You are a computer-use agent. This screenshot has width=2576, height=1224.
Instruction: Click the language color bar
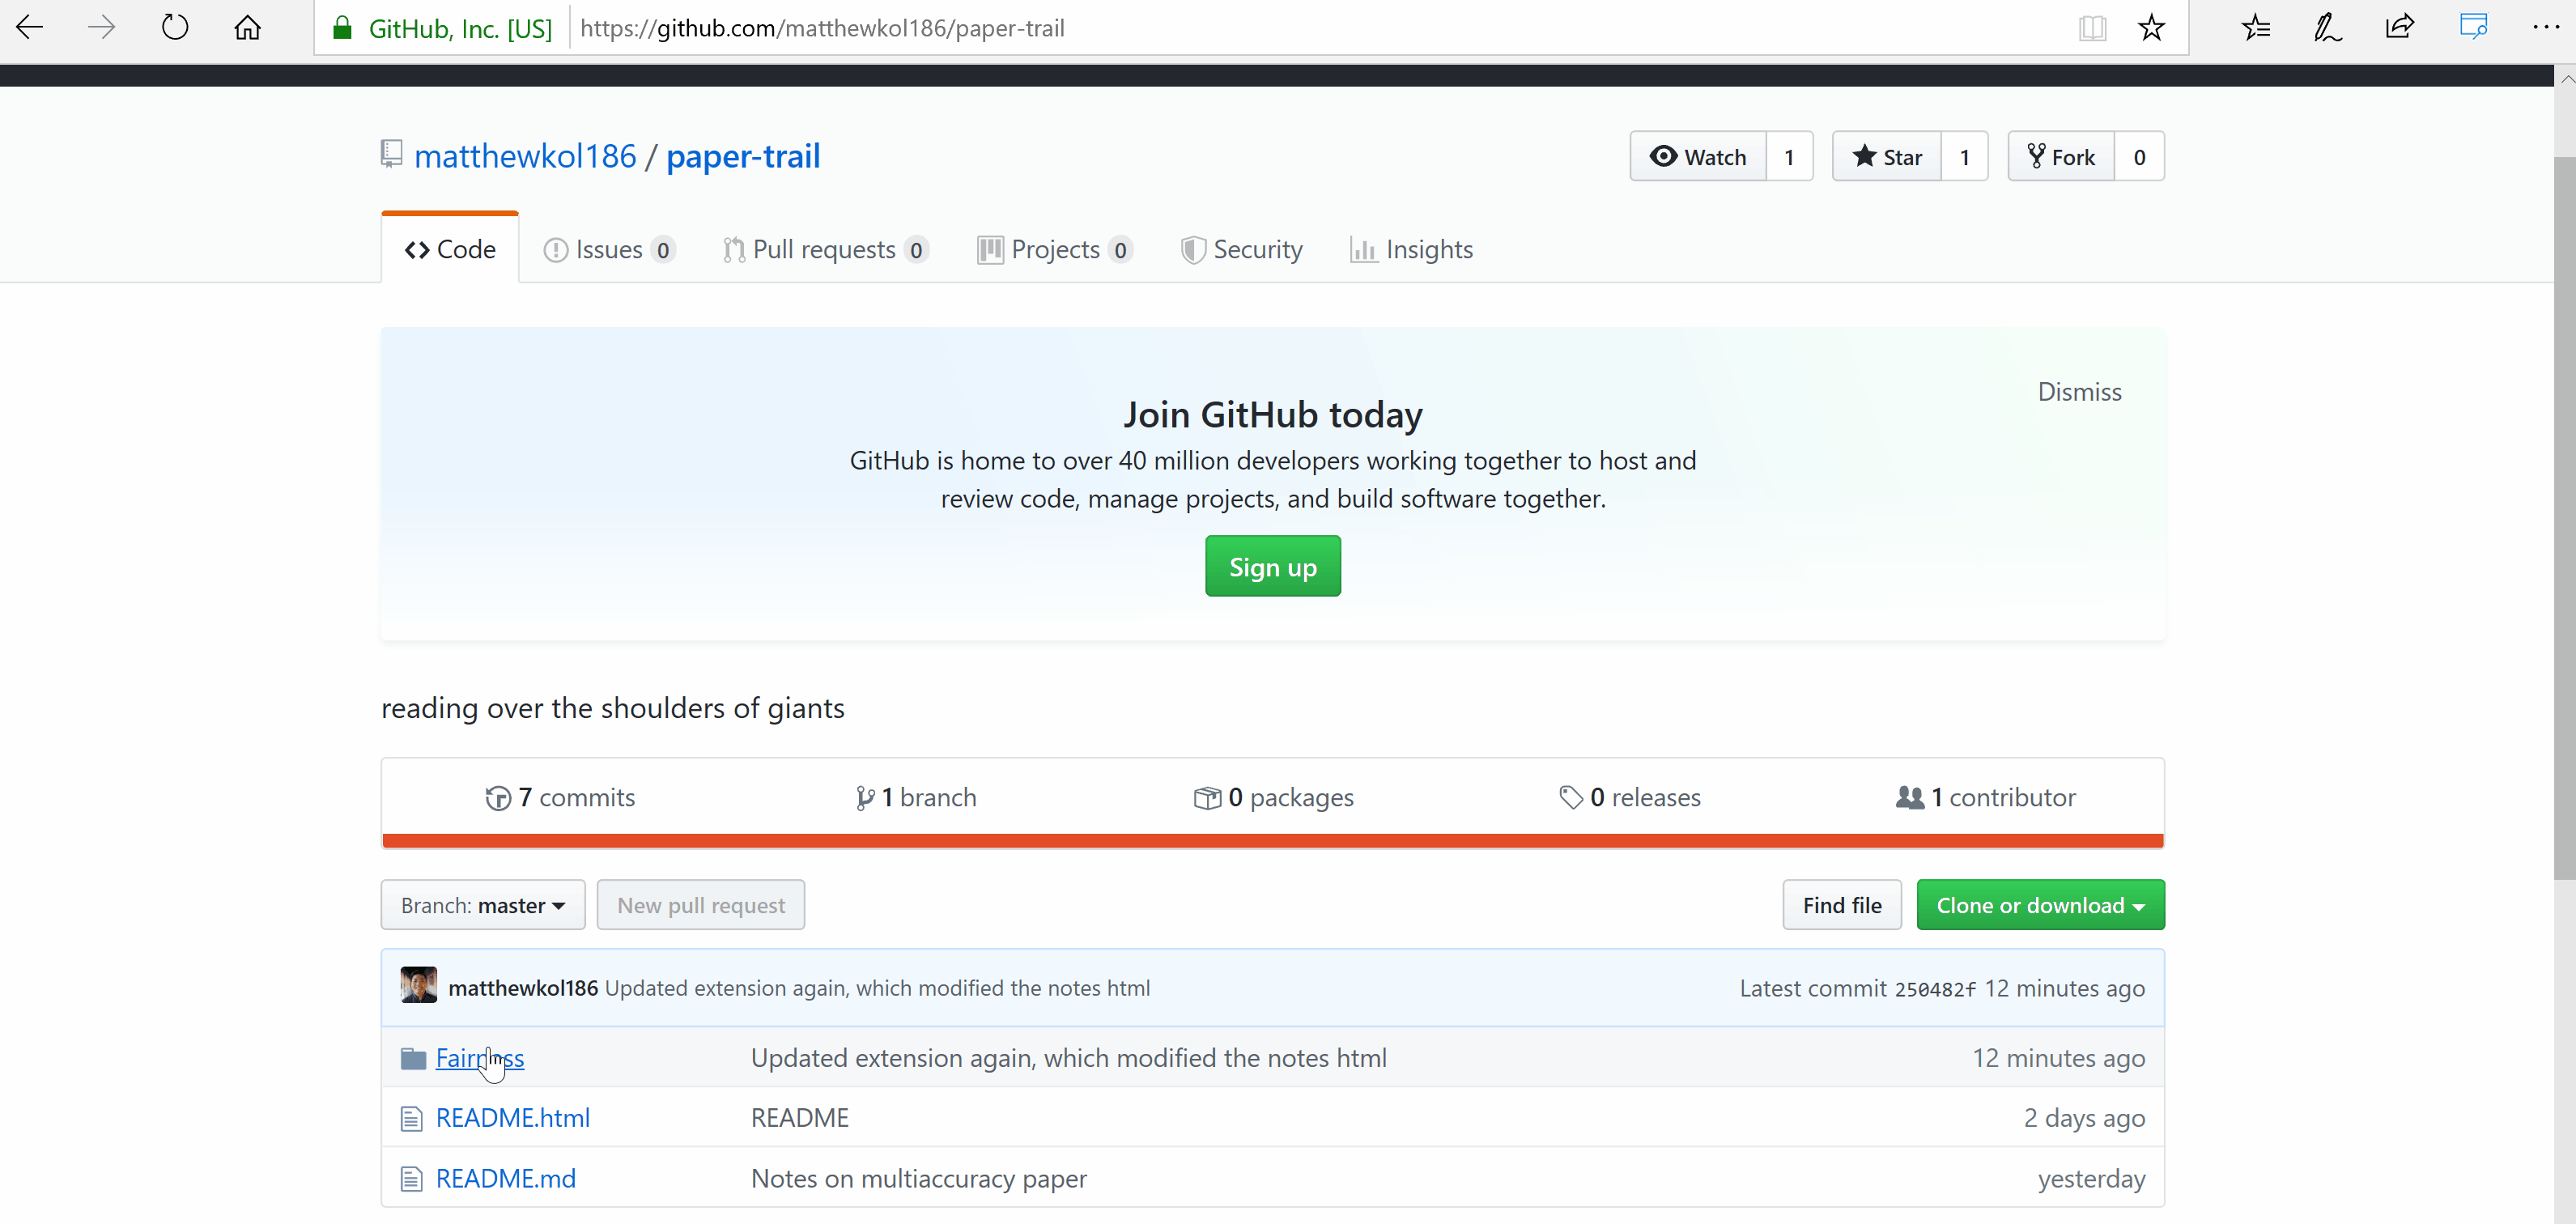point(1272,841)
